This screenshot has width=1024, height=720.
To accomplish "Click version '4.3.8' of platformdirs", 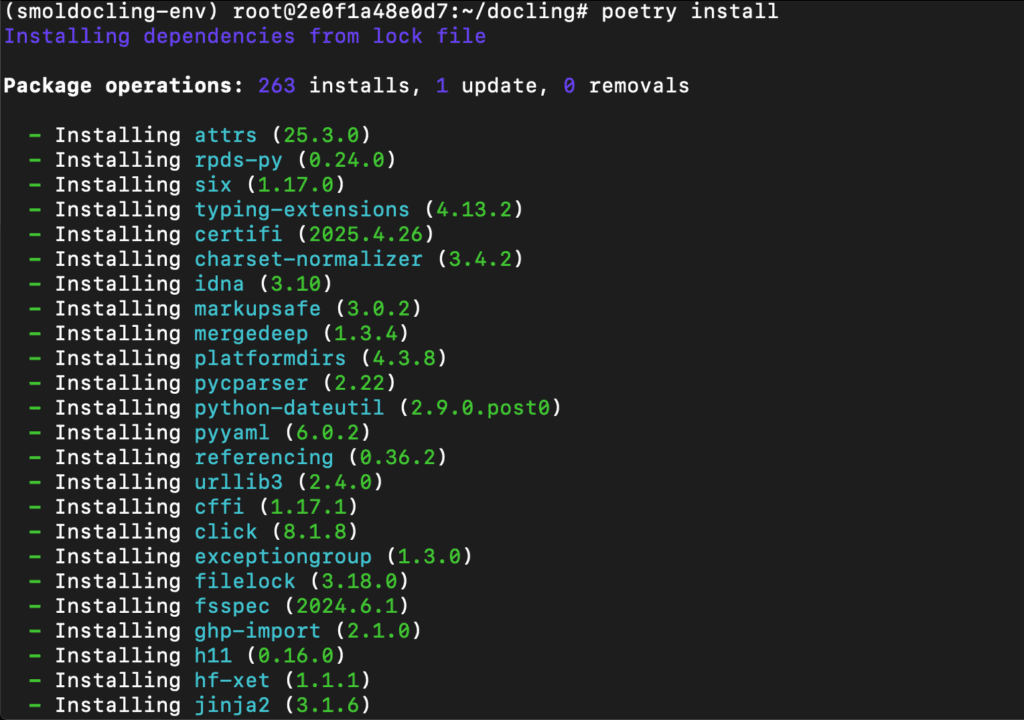I will (x=404, y=358).
